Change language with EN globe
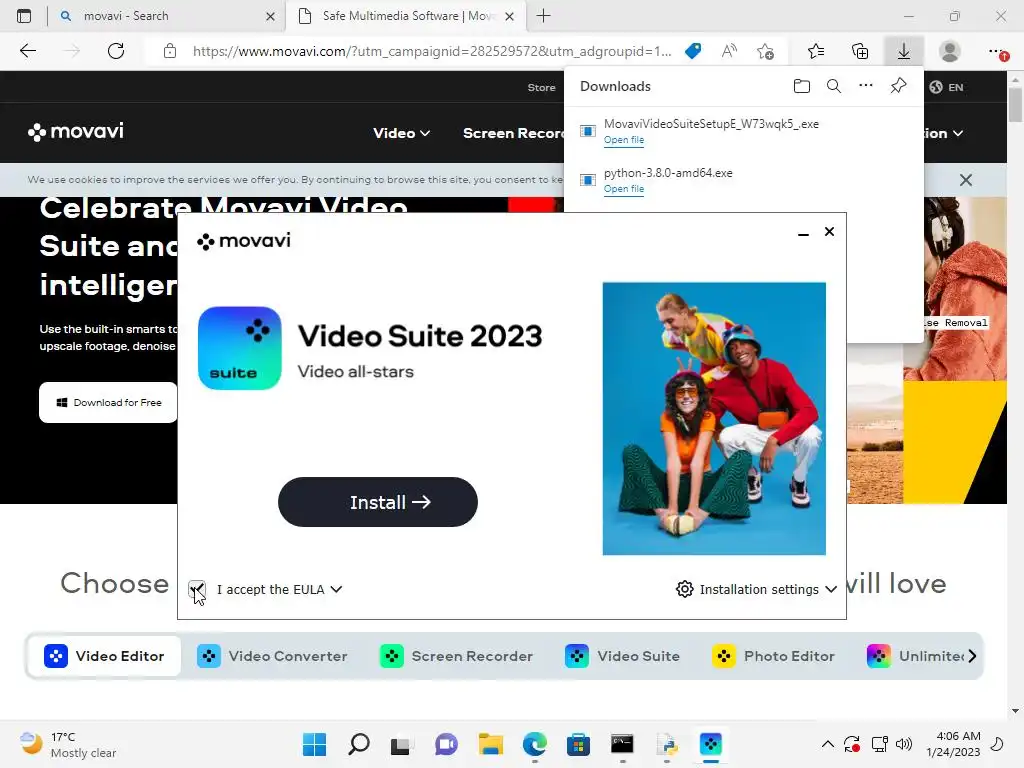Screen dimensions: 1024x768 946,87
